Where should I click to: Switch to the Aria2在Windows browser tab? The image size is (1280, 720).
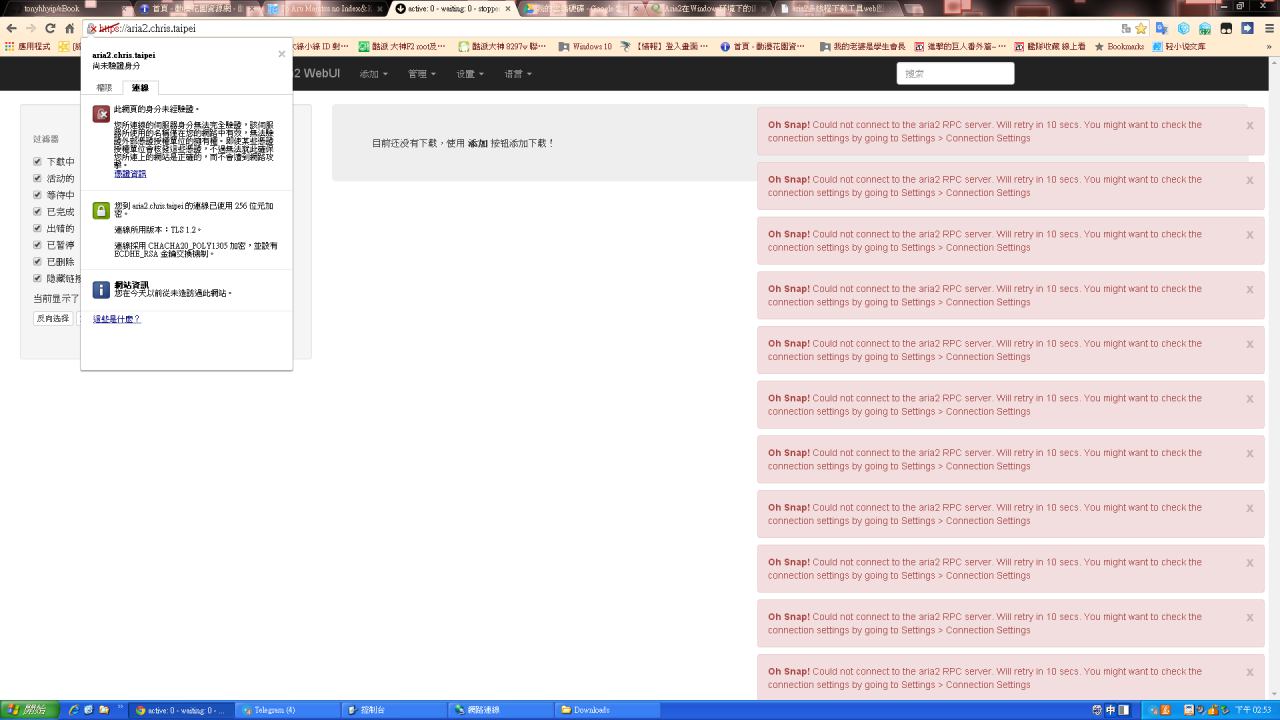pos(706,8)
